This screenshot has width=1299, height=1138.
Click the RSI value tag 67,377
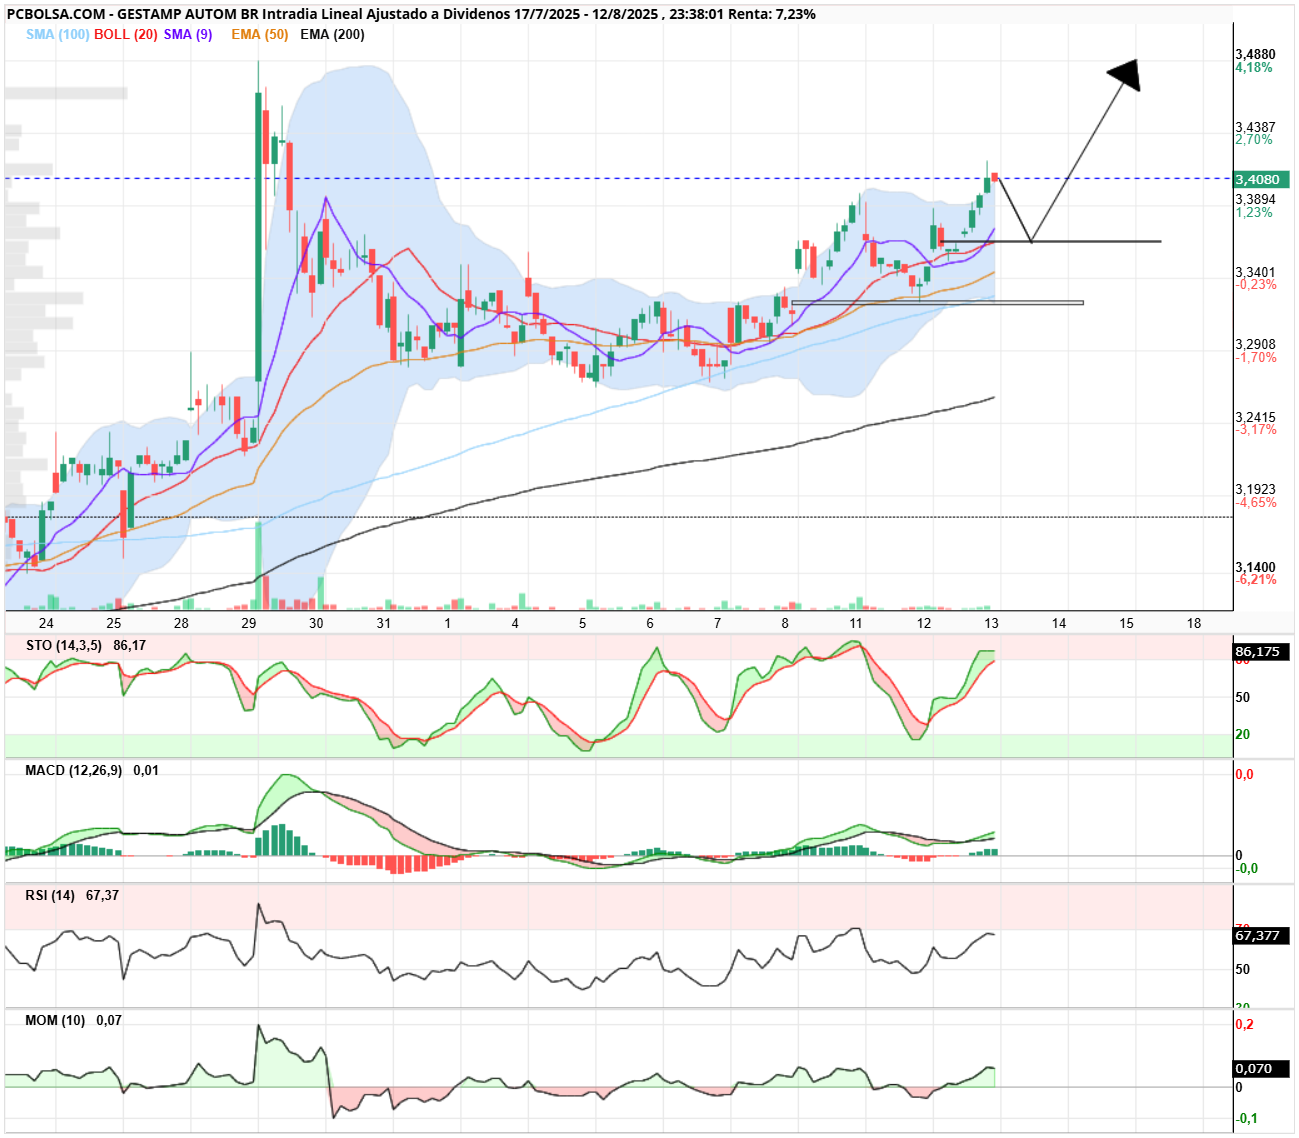[x=1261, y=935]
